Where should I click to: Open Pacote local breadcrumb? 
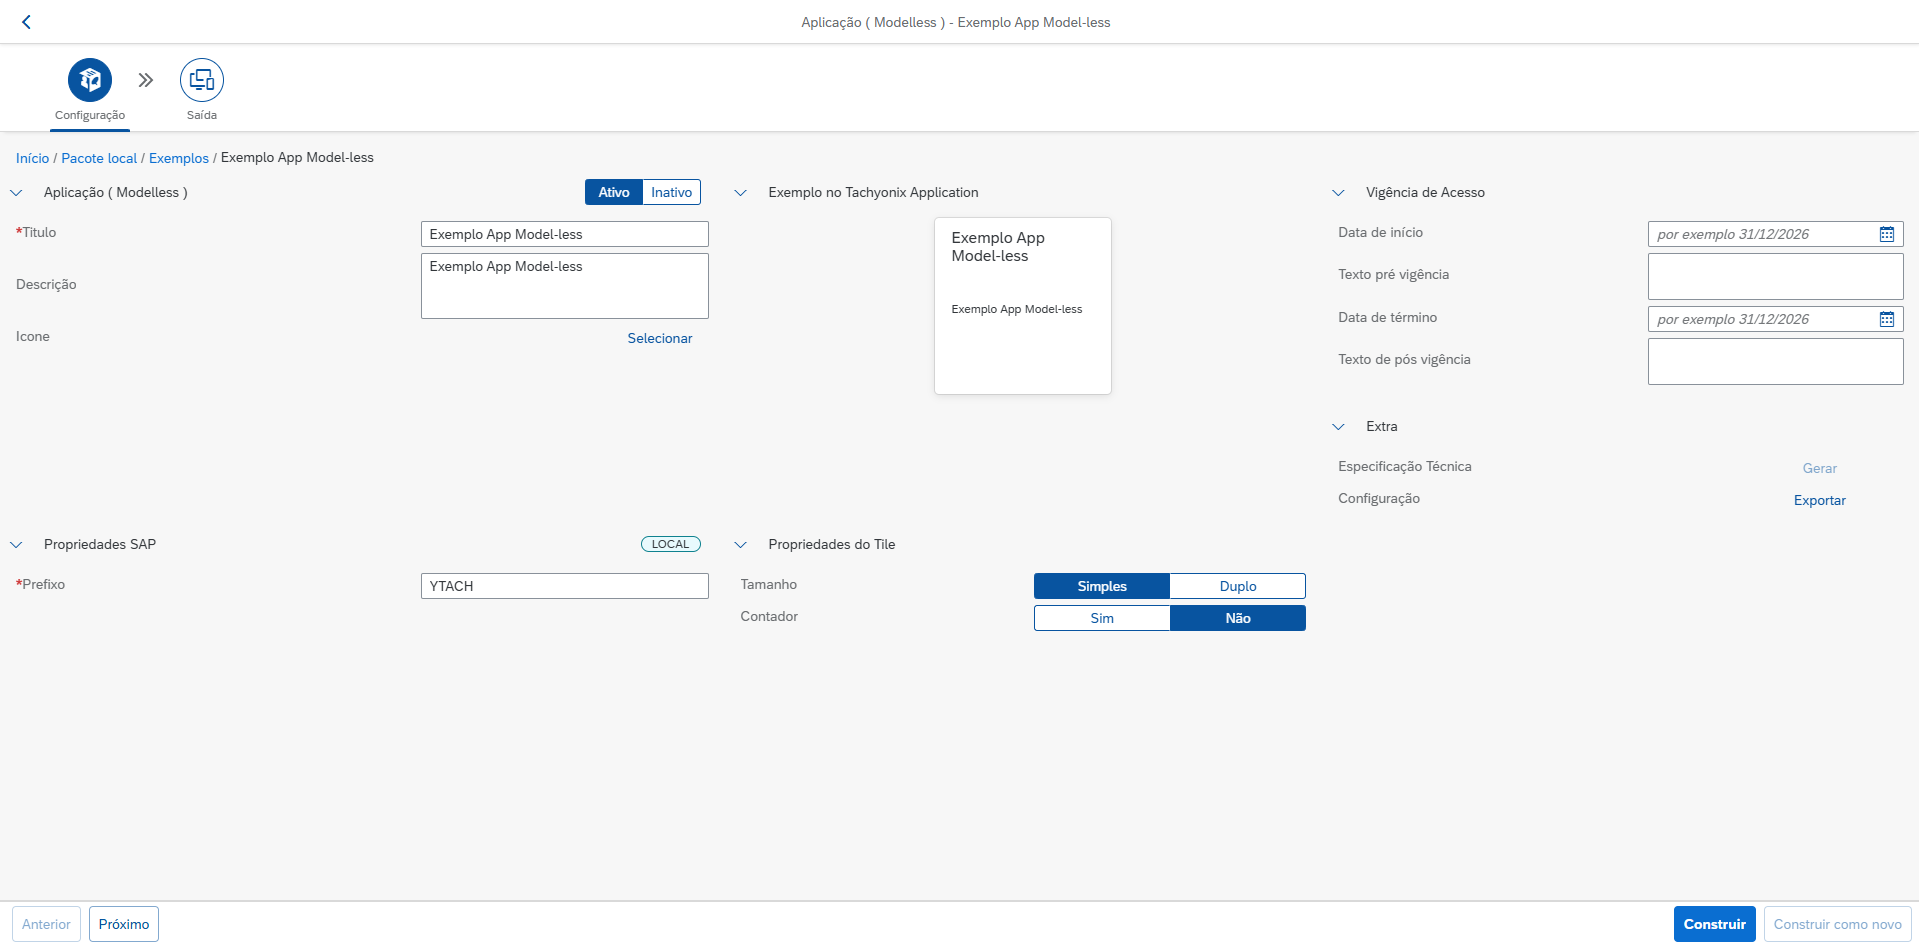tap(99, 158)
